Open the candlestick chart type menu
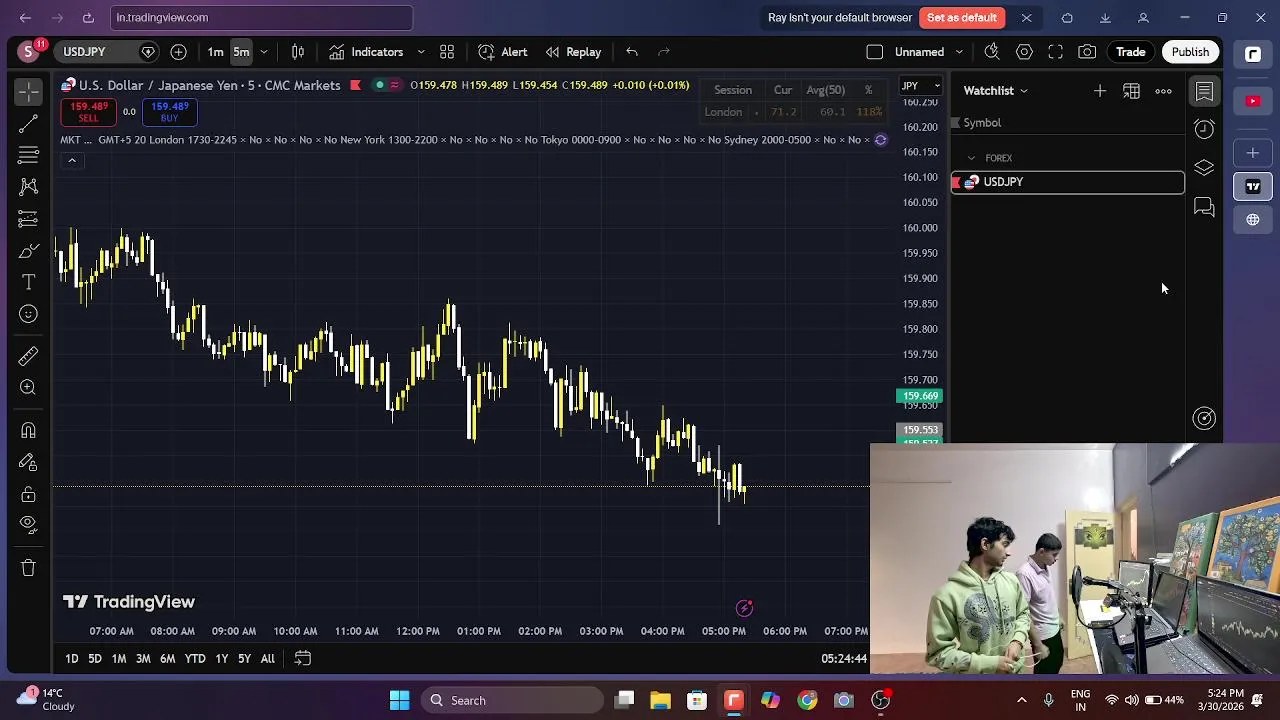The image size is (1280, 720). click(297, 52)
